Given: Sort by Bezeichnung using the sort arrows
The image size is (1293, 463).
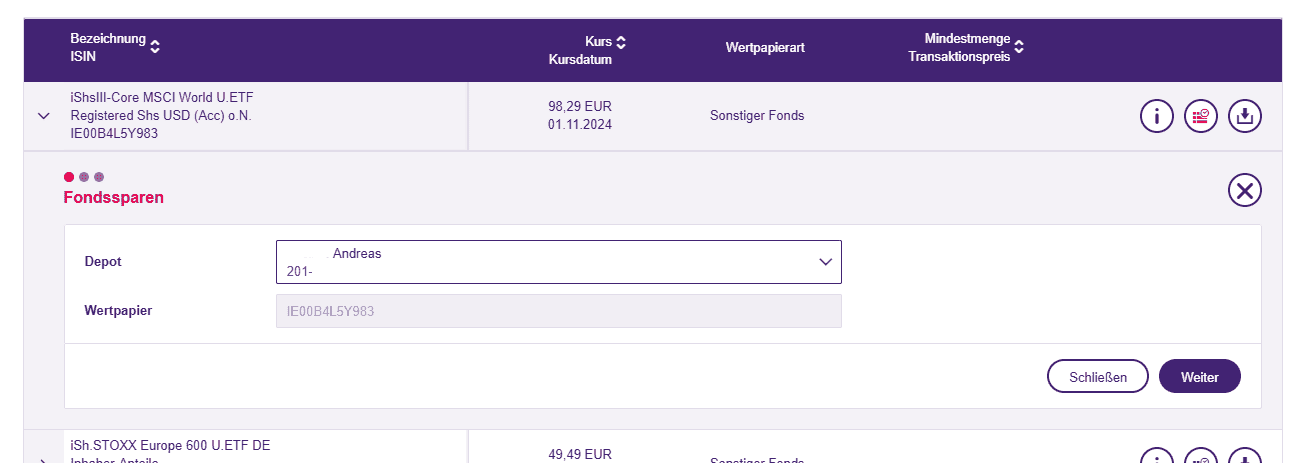Looking at the screenshot, I should click(155, 45).
